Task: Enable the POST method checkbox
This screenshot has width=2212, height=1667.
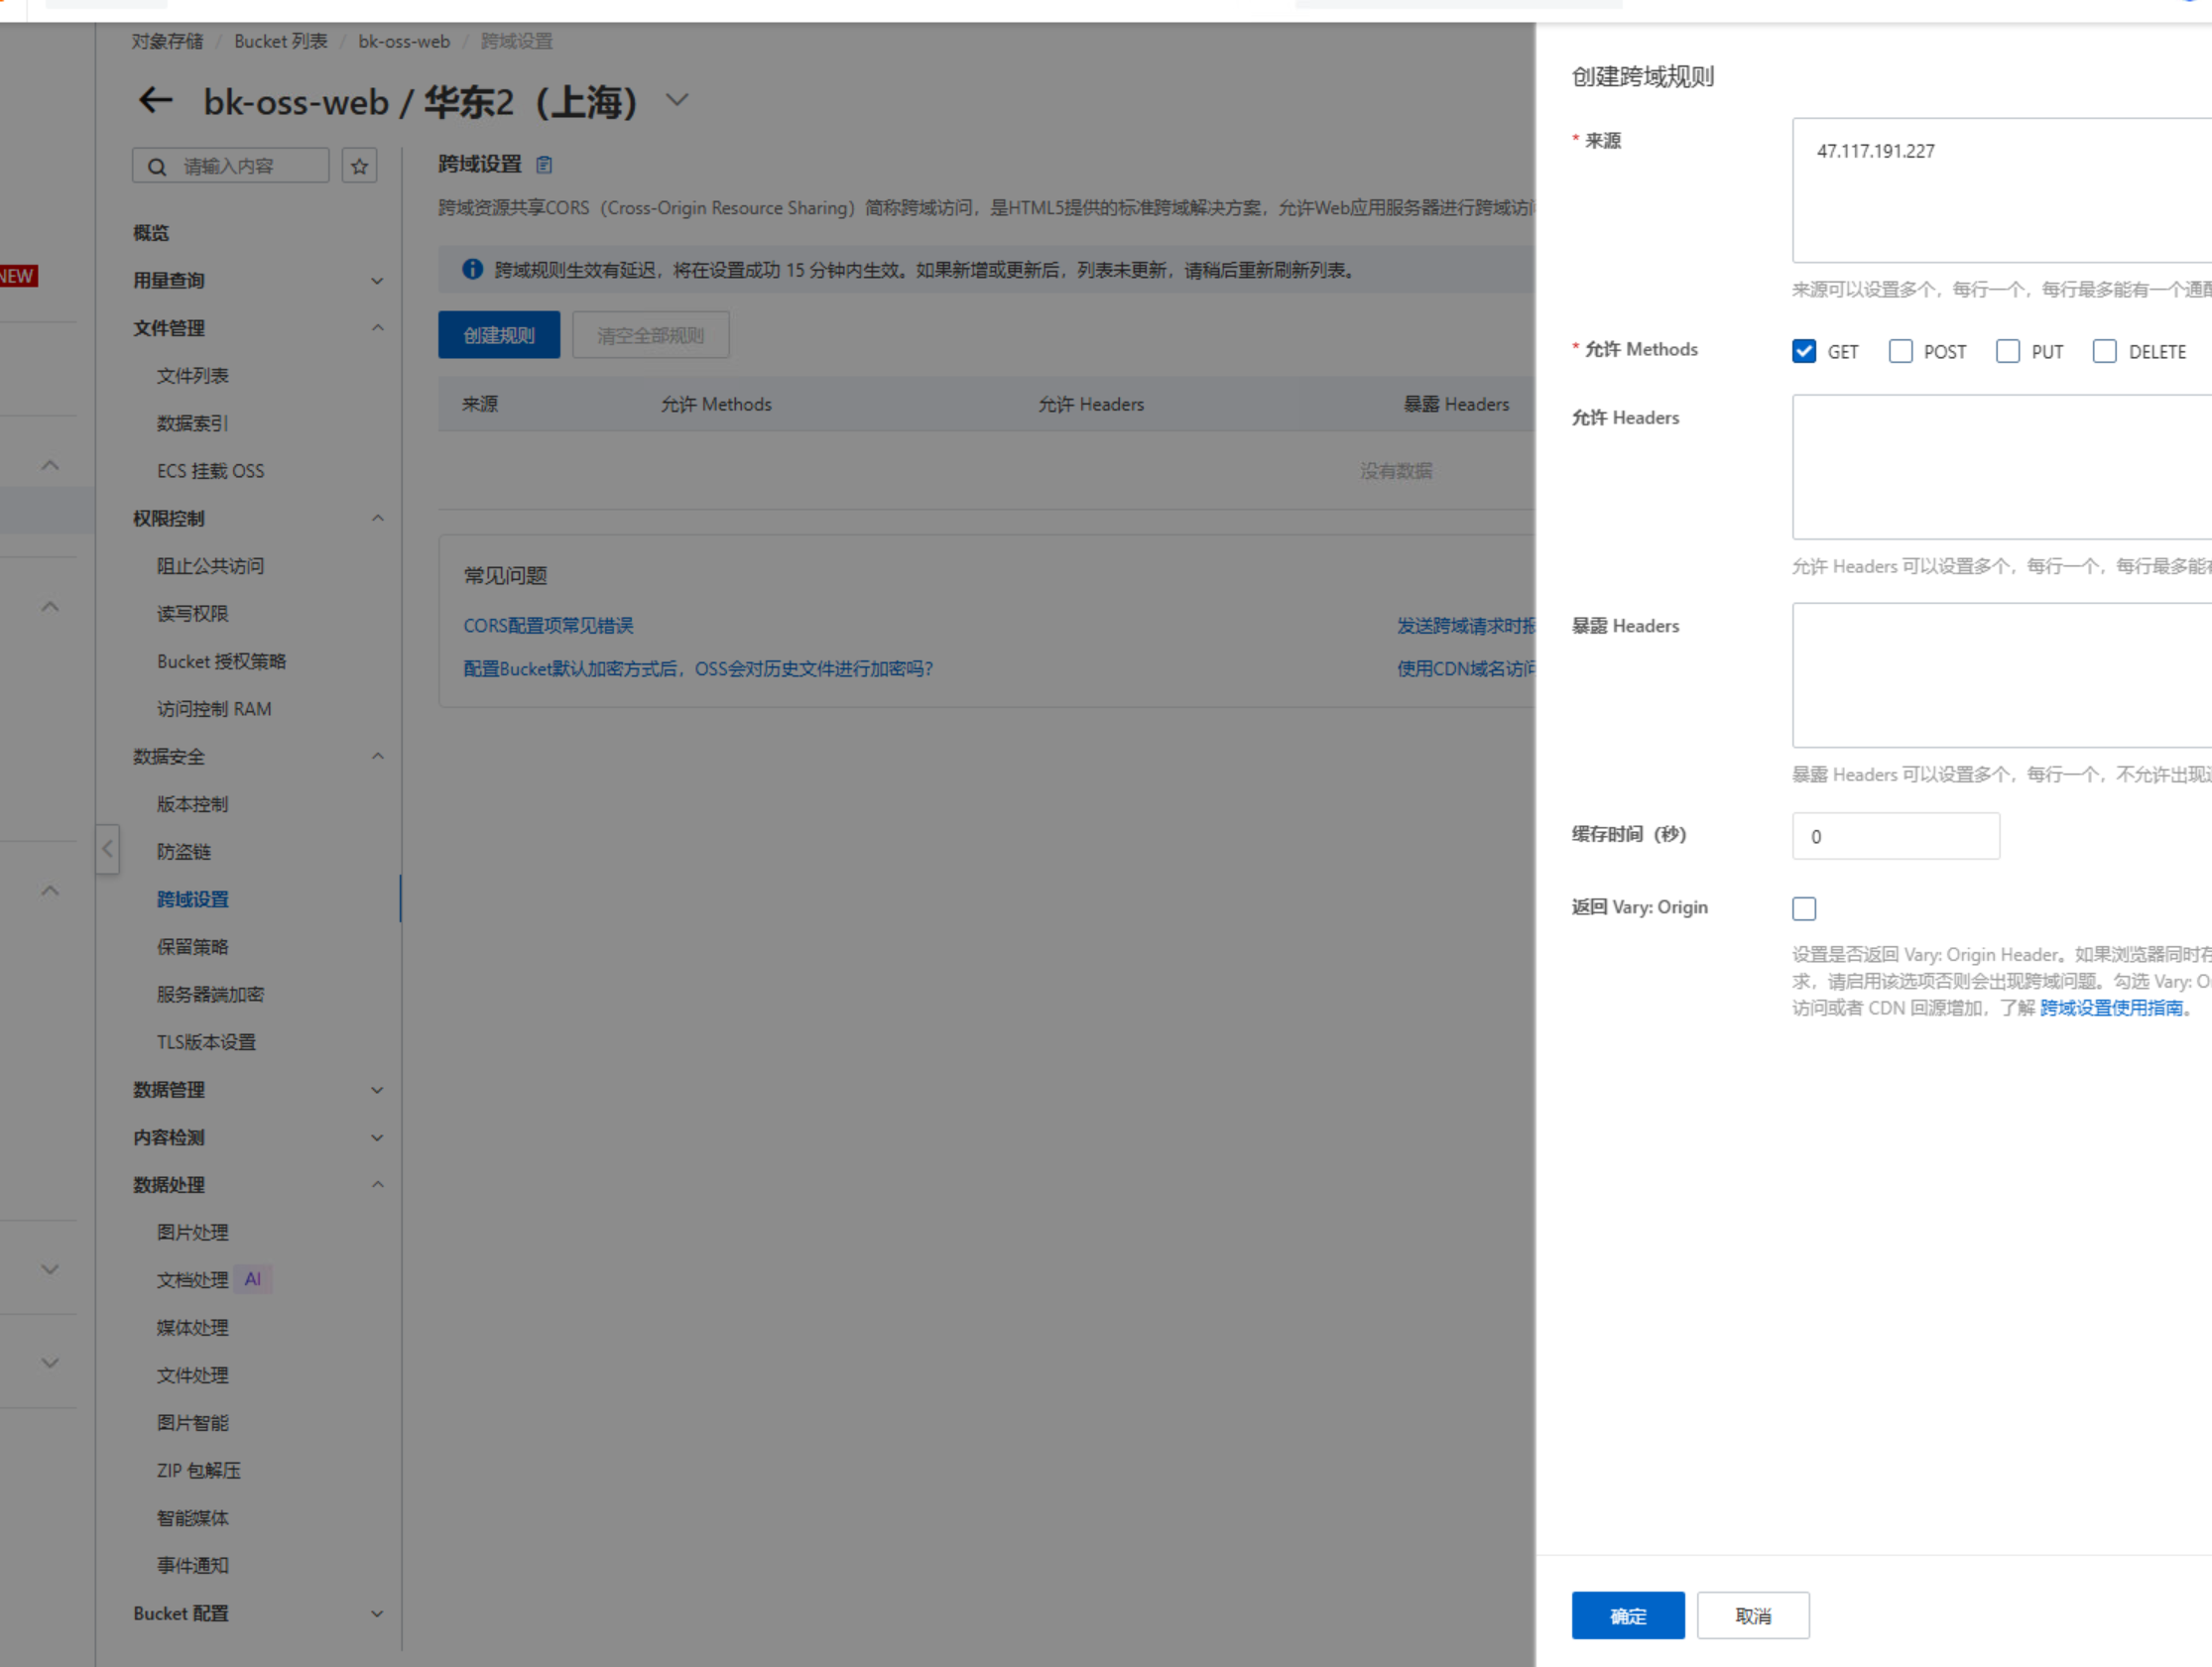Action: coord(1900,352)
